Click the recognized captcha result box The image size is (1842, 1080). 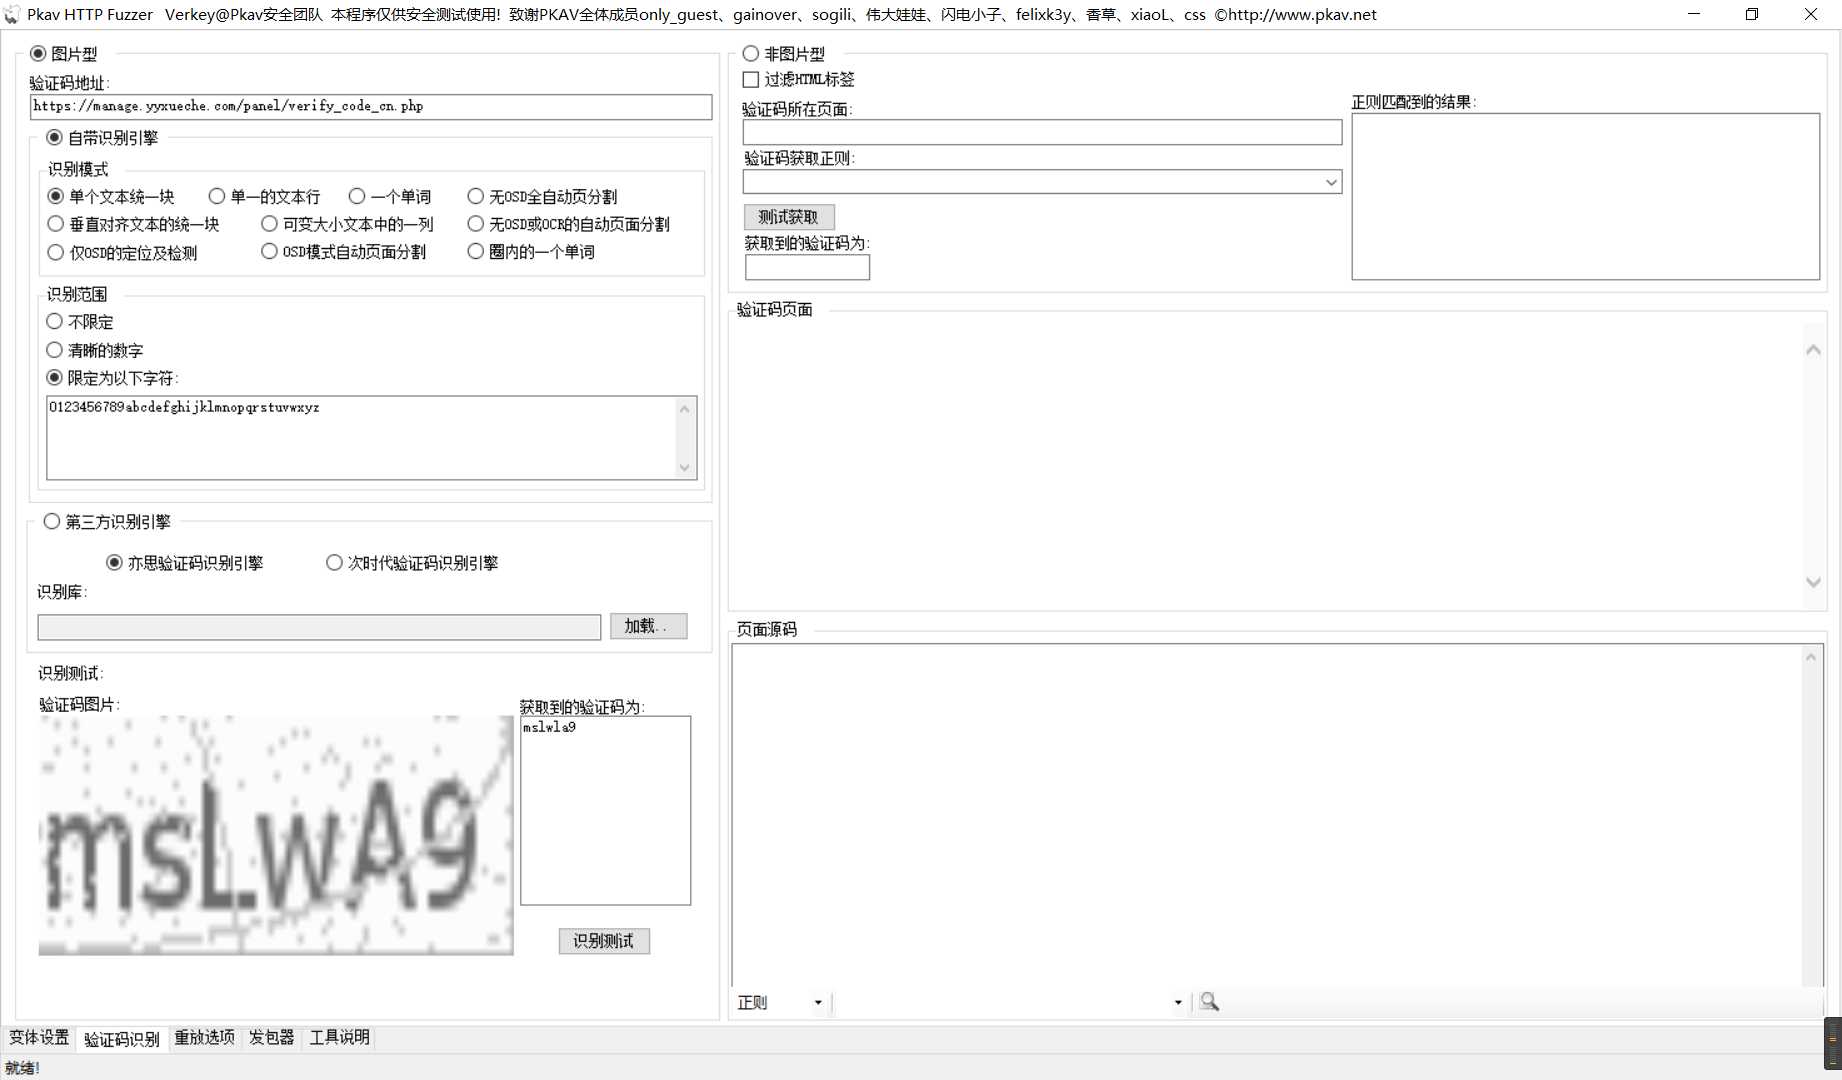[x=605, y=810]
